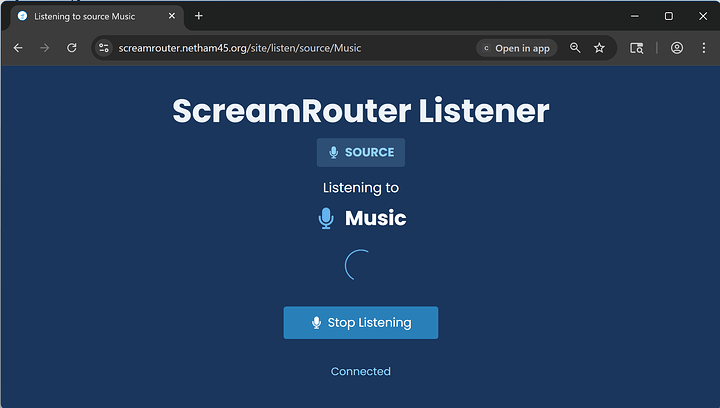
Task: Click the circular loading spinner
Action: (x=360, y=265)
